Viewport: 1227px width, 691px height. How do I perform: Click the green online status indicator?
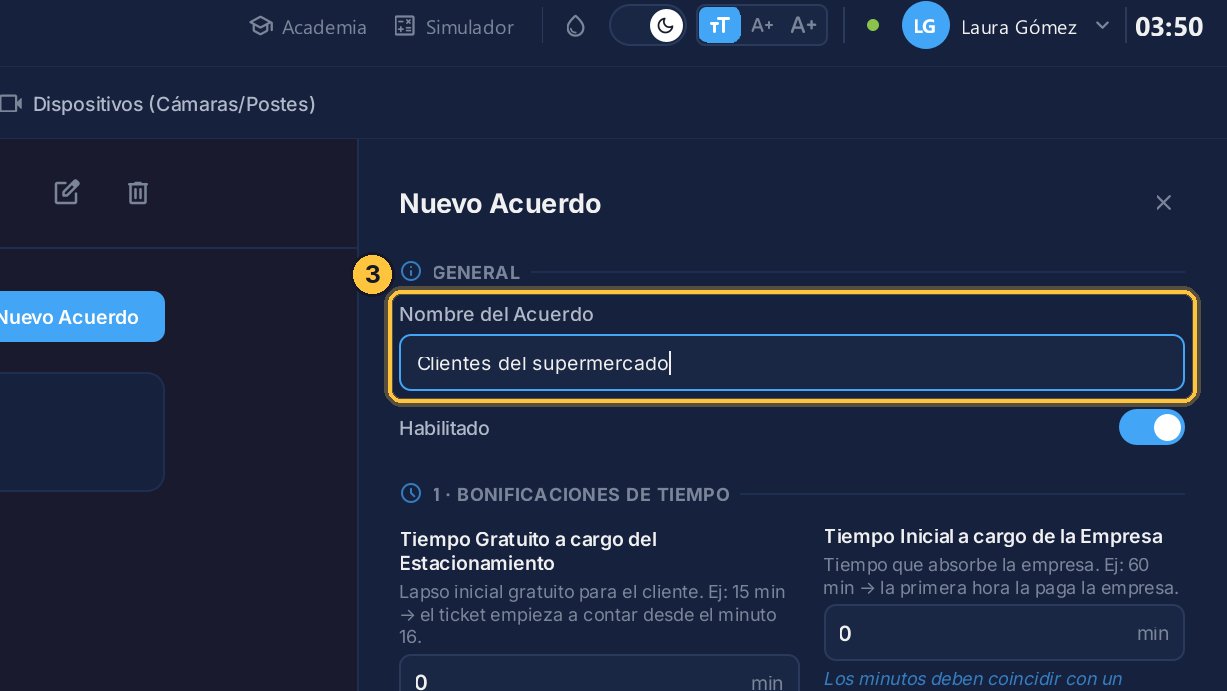pyautogui.click(x=873, y=26)
